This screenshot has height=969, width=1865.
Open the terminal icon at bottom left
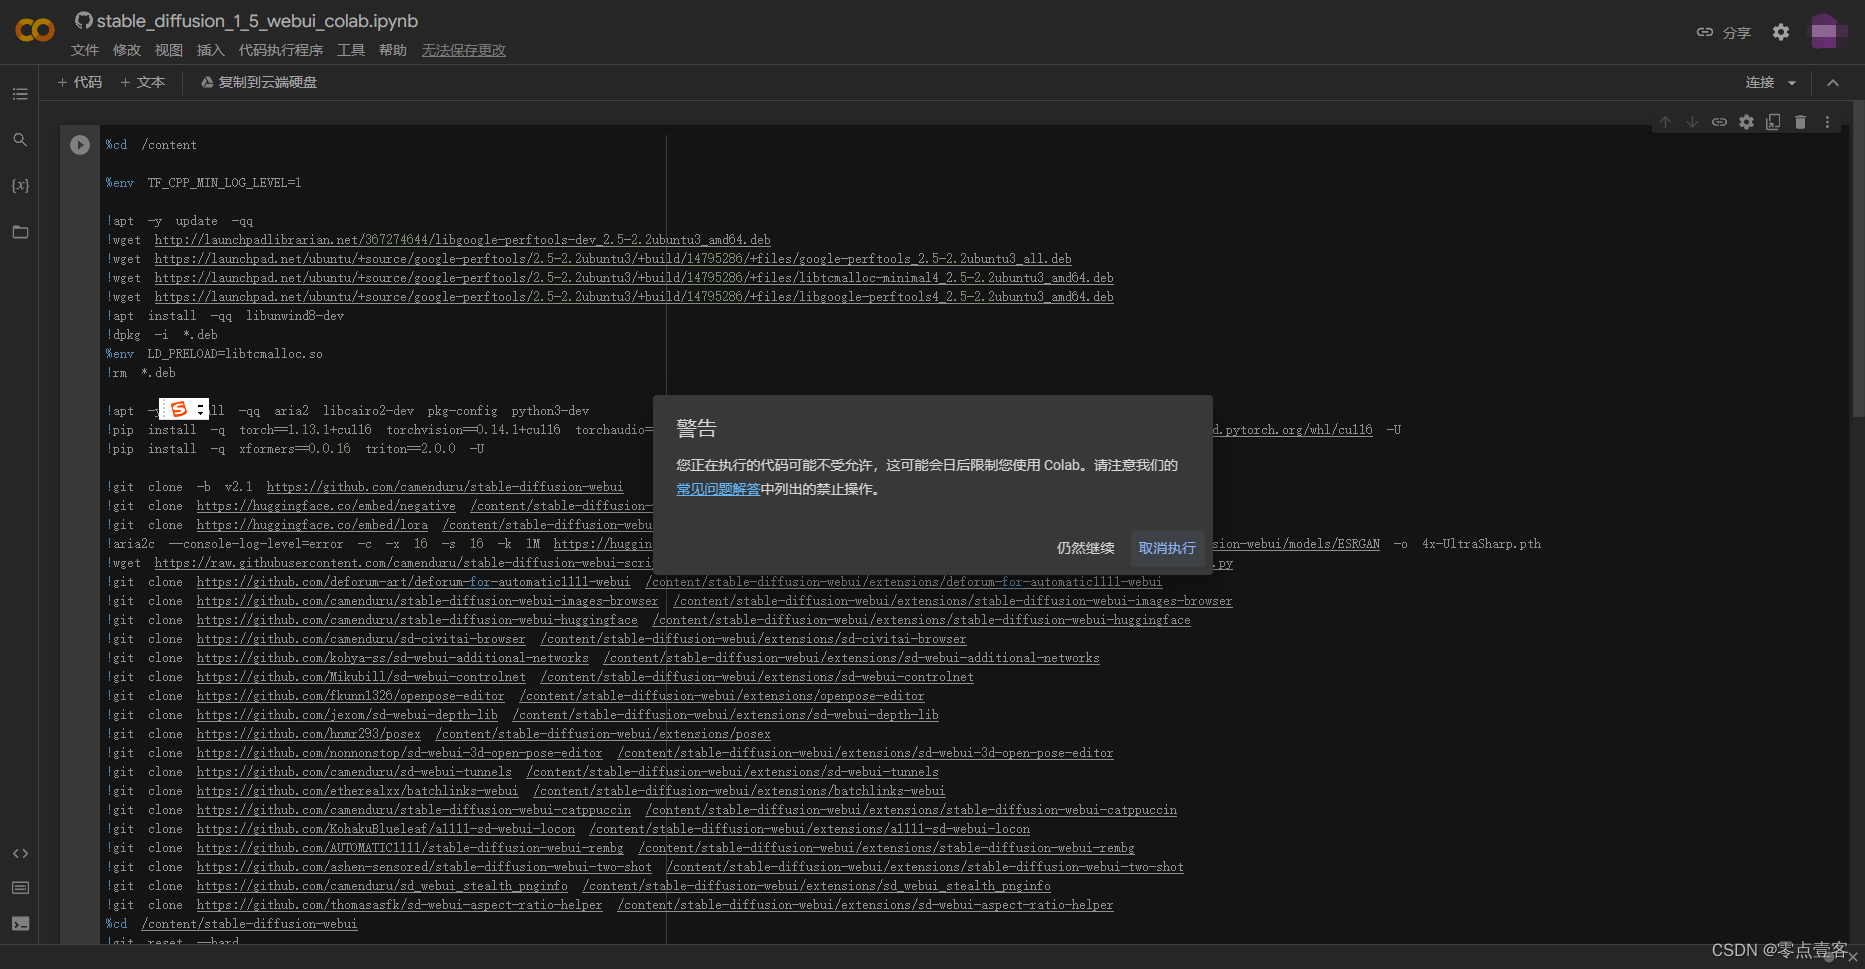(x=20, y=924)
